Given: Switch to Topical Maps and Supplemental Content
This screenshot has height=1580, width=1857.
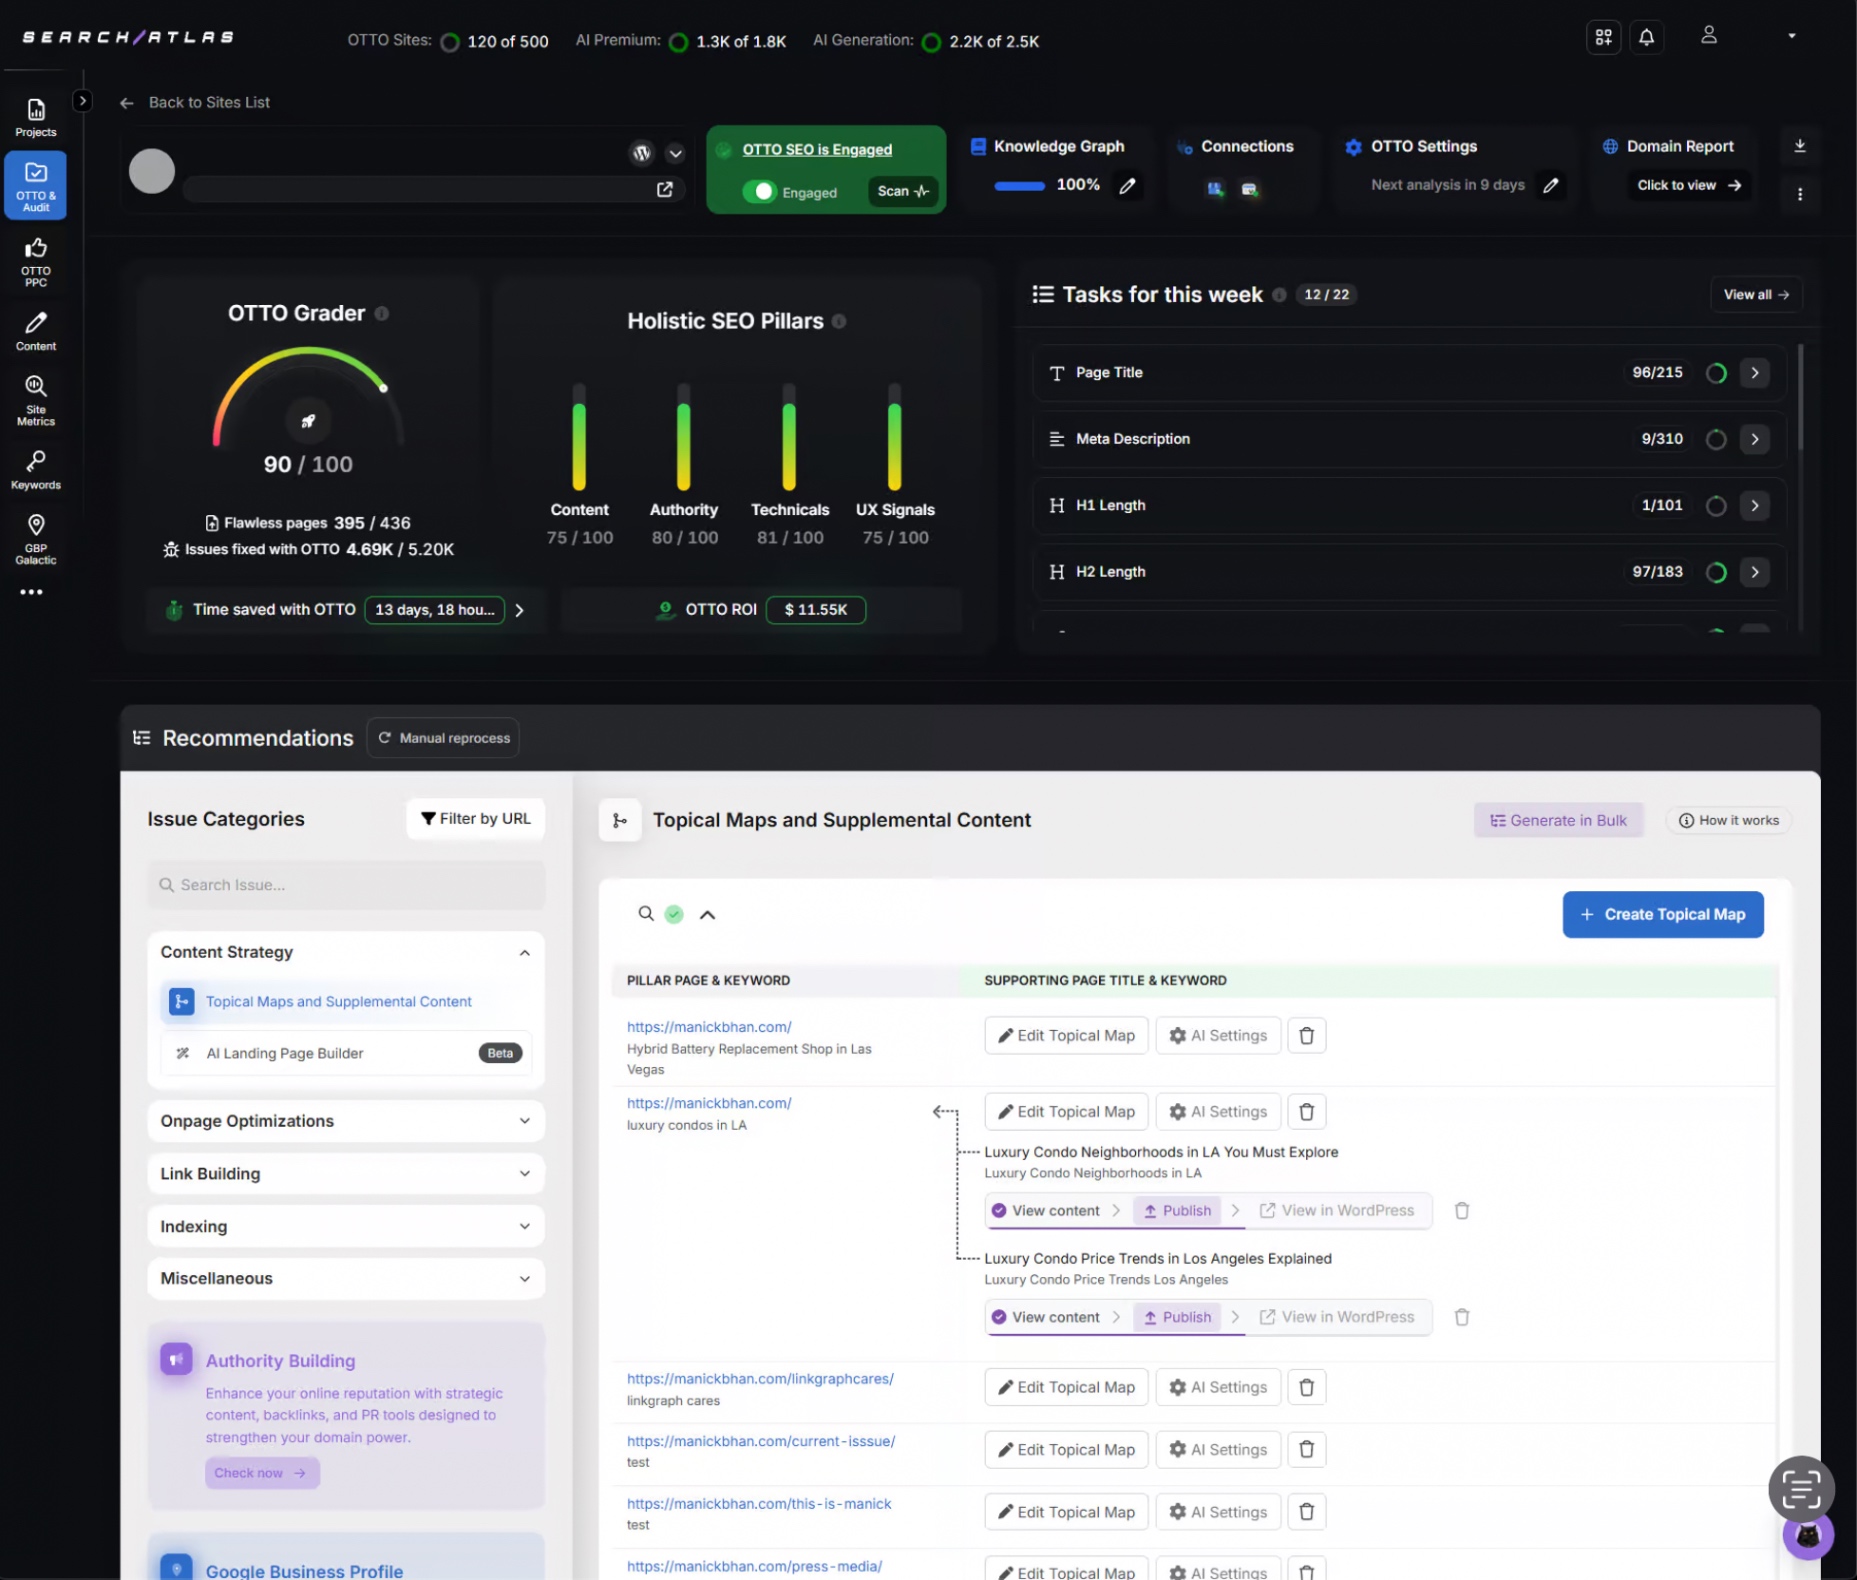Looking at the screenshot, I should pos(338,1001).
